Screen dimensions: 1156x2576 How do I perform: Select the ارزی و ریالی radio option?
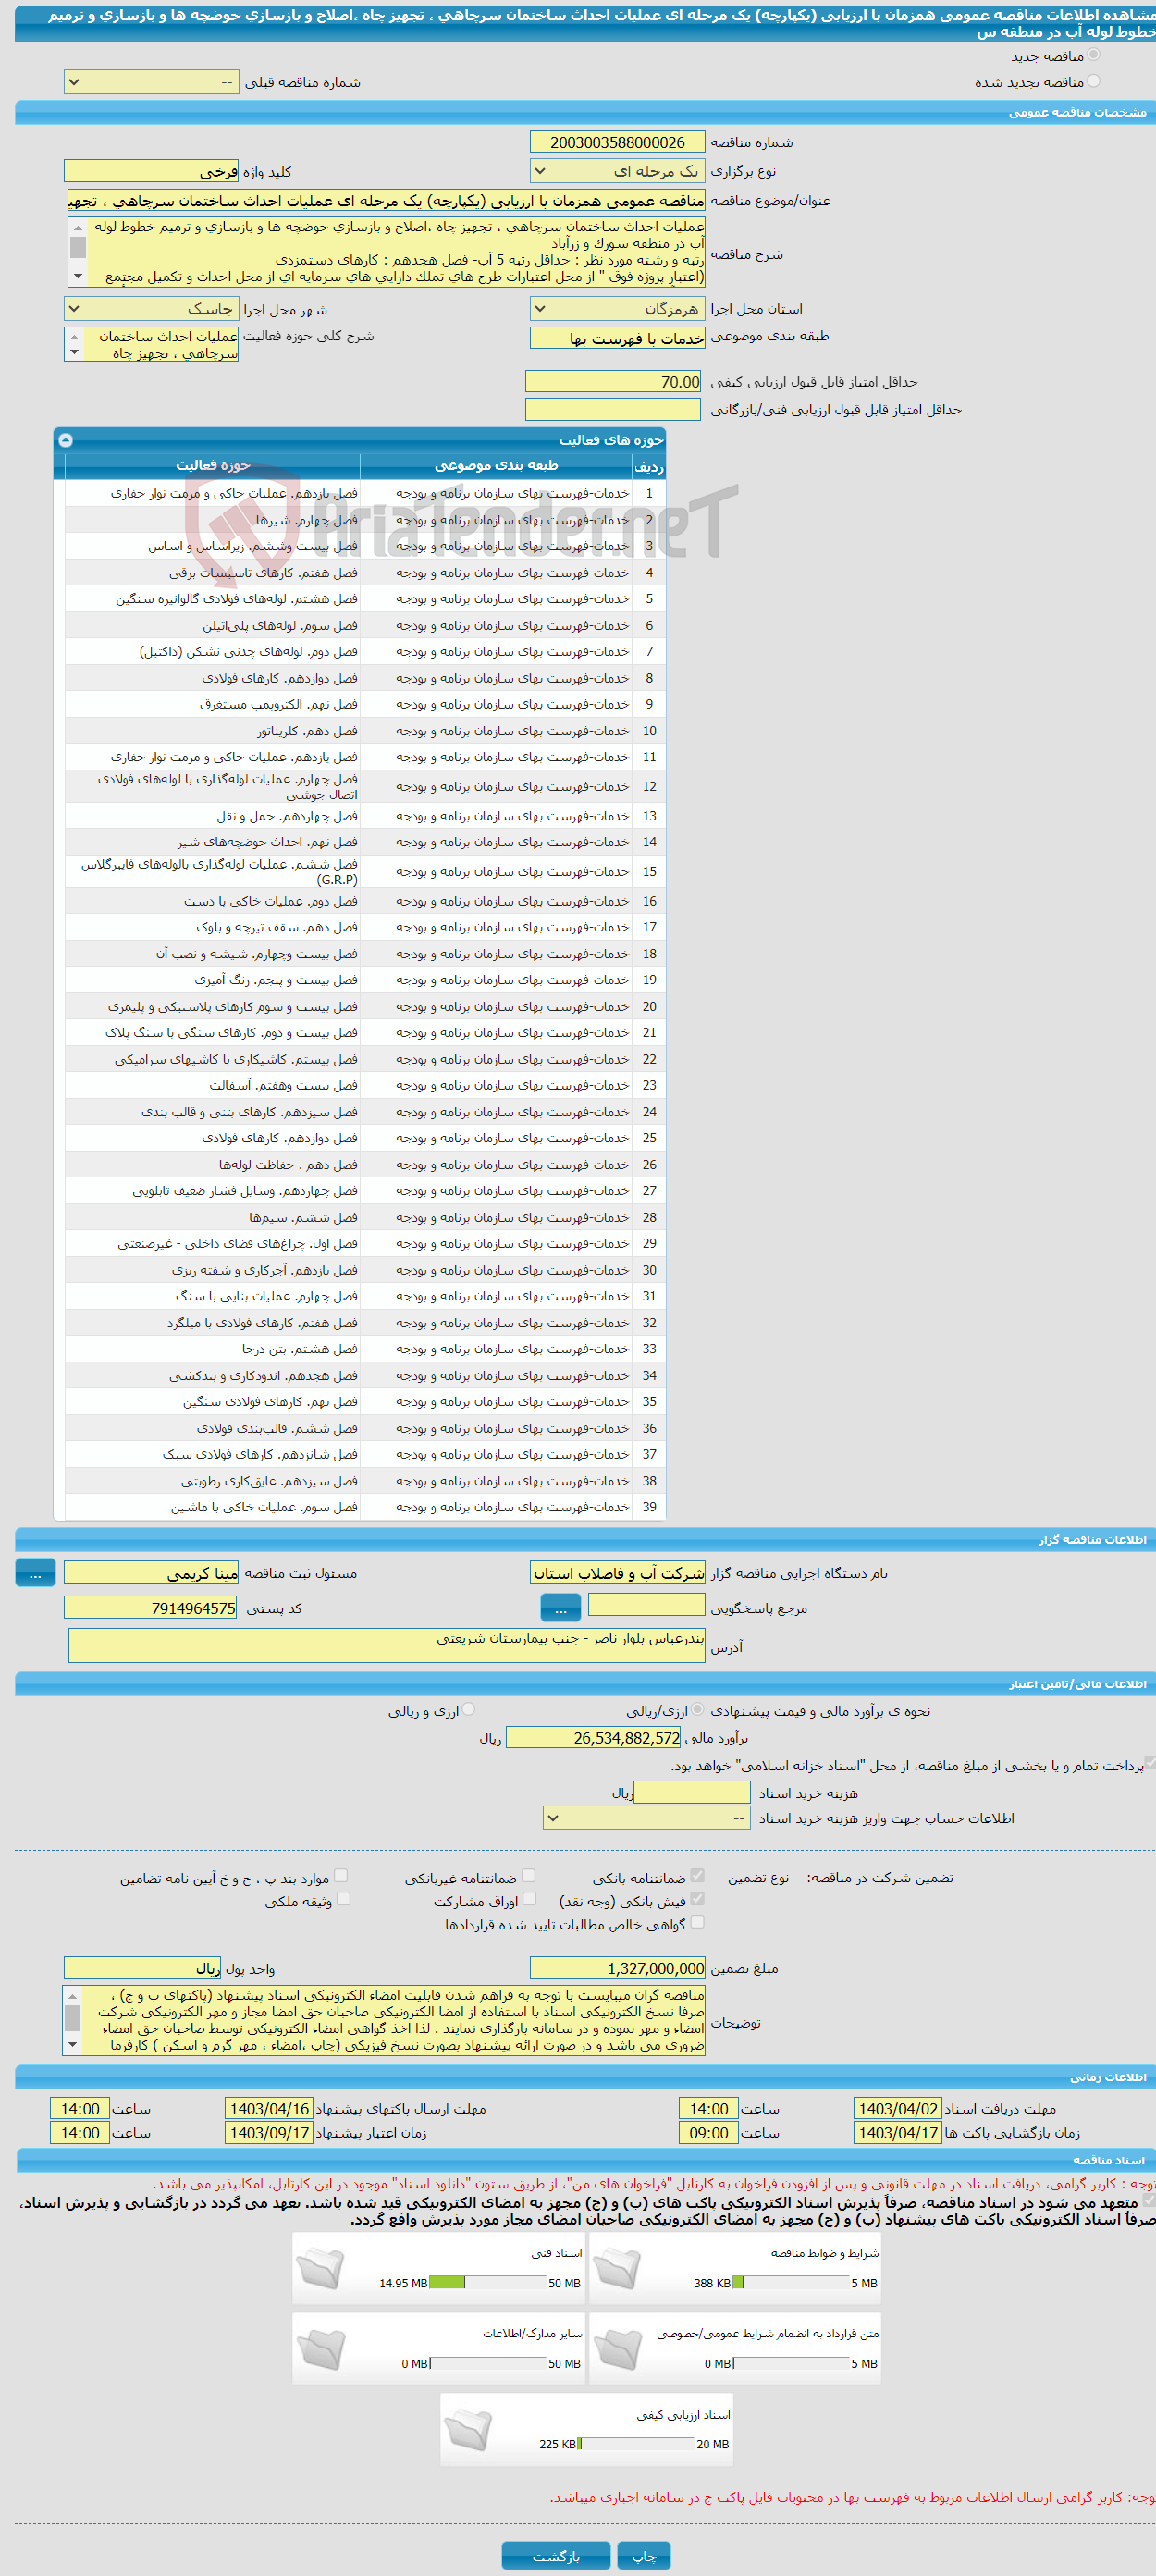(469, 1710)
